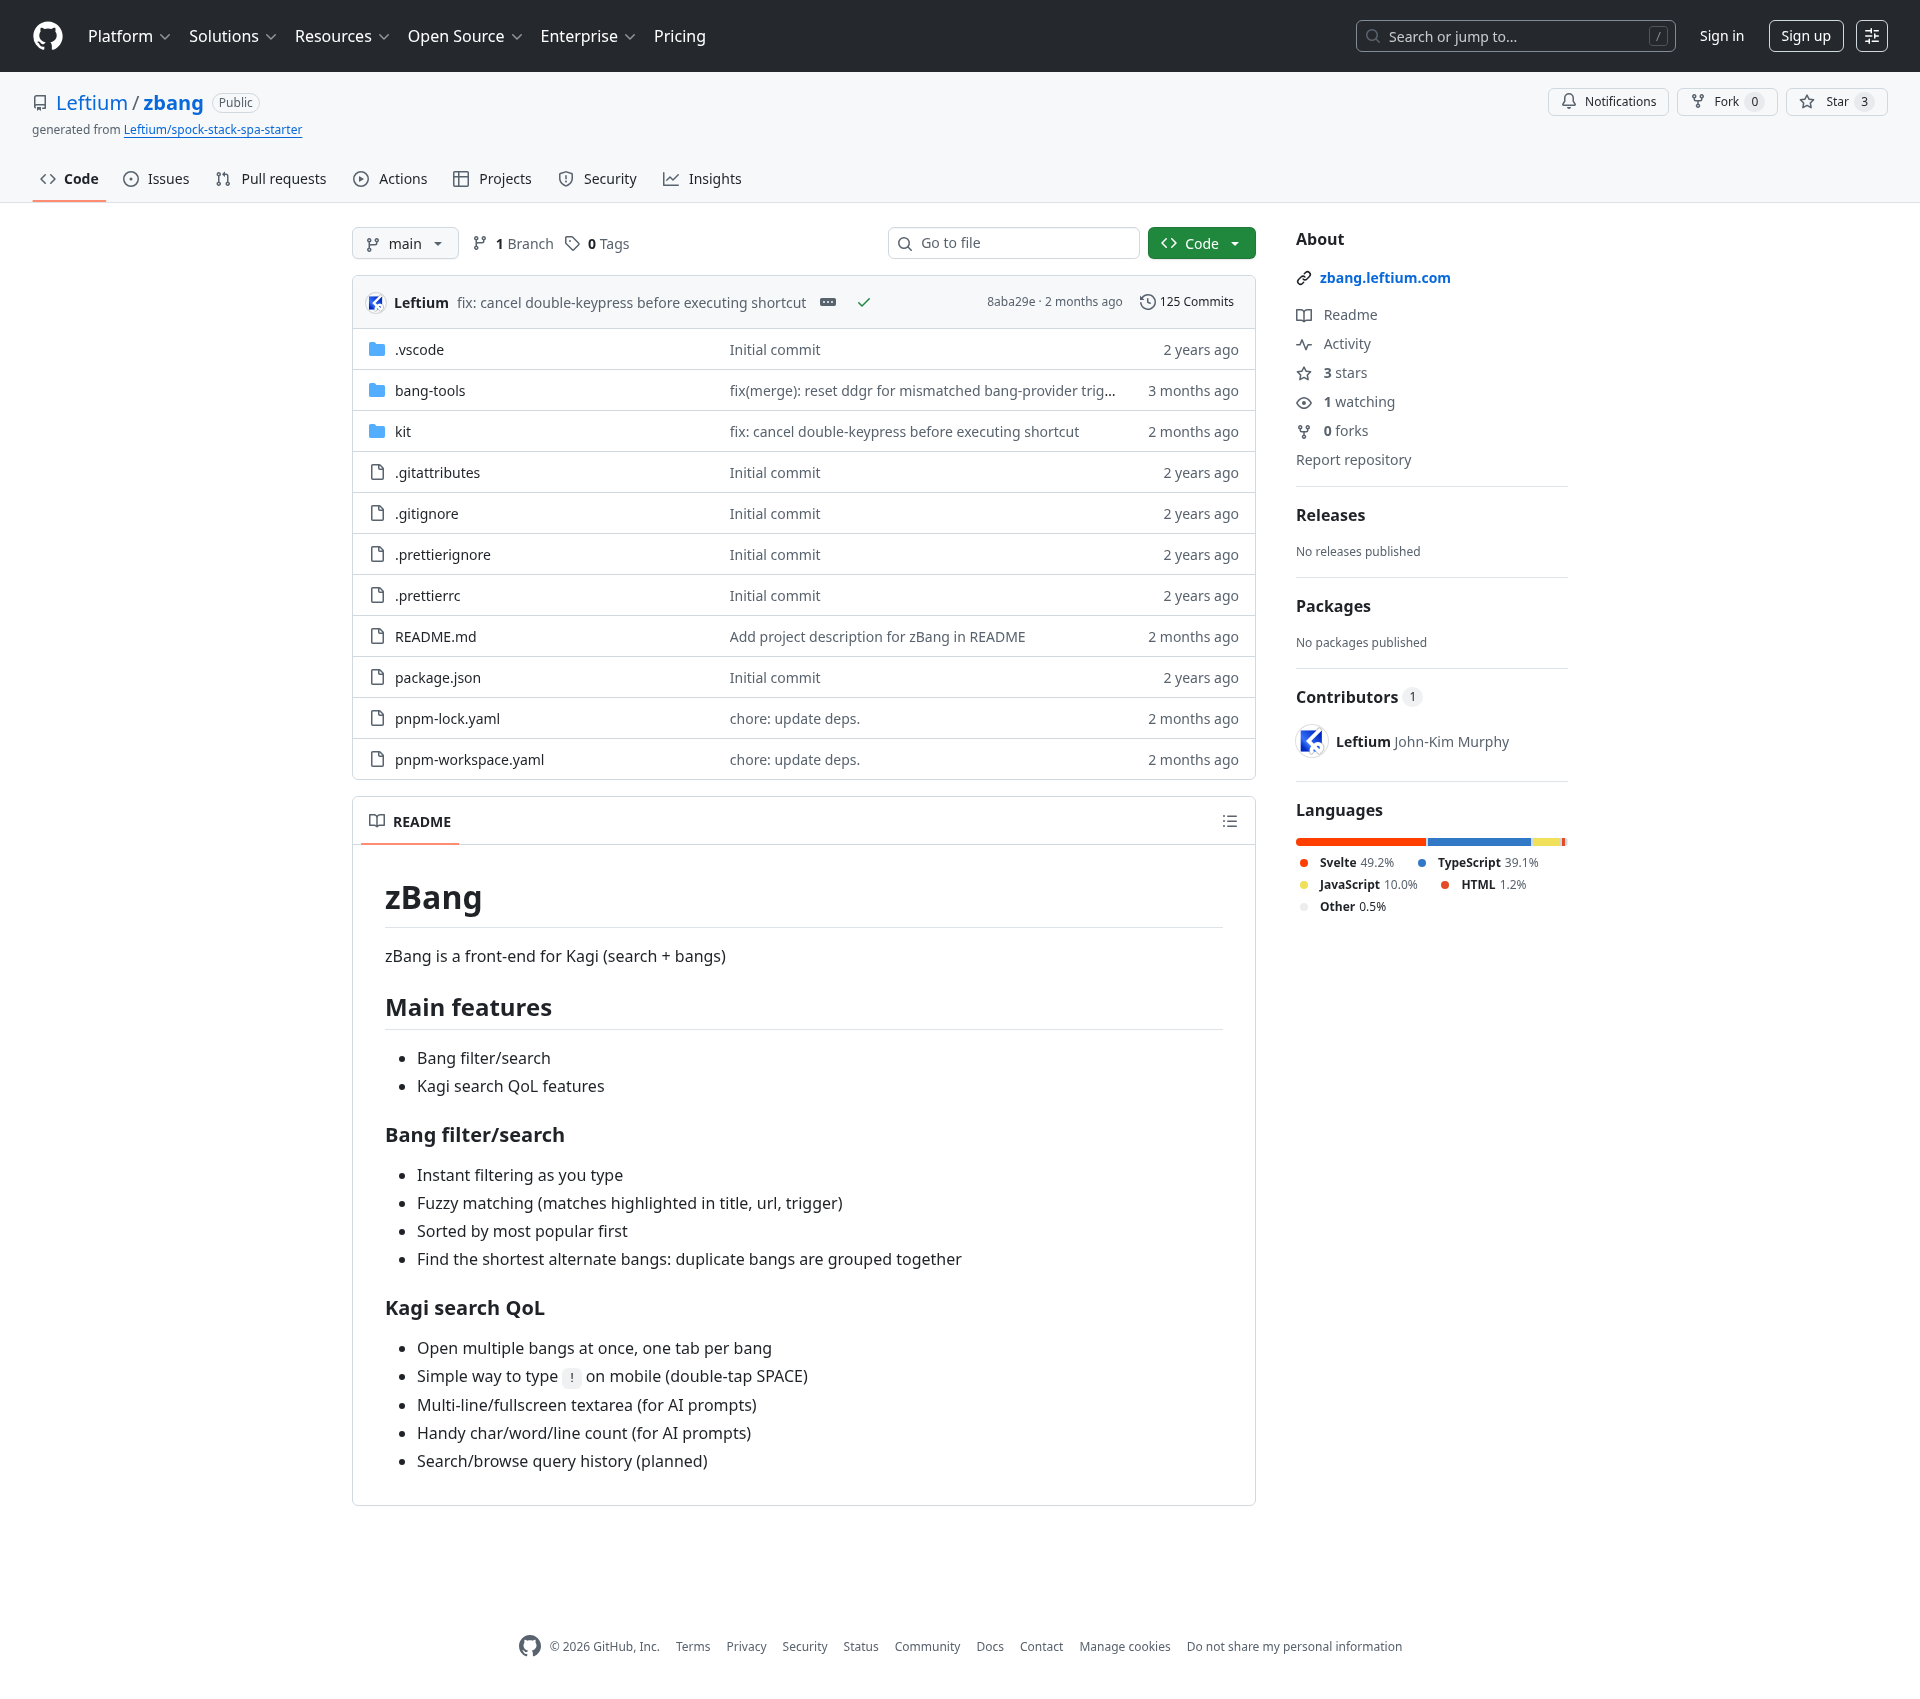Click the Fork button
Image resolution: width=1920 pixels, height=1699 pixels.
coord(1727,102)
